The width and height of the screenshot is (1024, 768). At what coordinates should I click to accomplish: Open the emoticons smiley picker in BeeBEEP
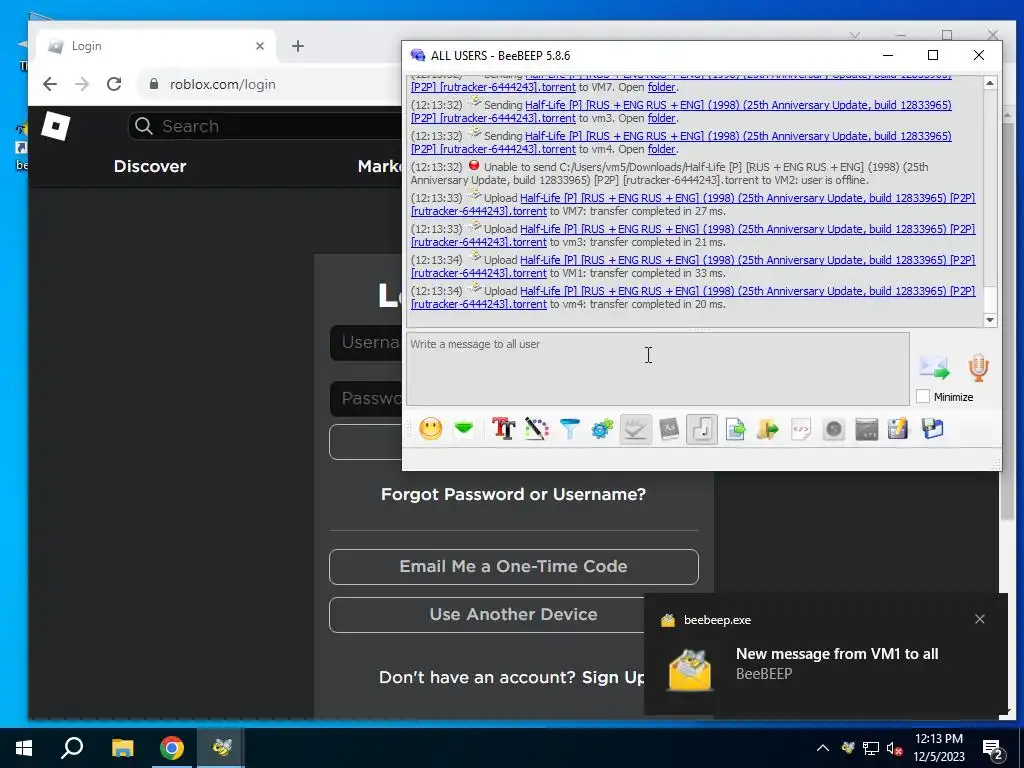click(x=430, y=429)
